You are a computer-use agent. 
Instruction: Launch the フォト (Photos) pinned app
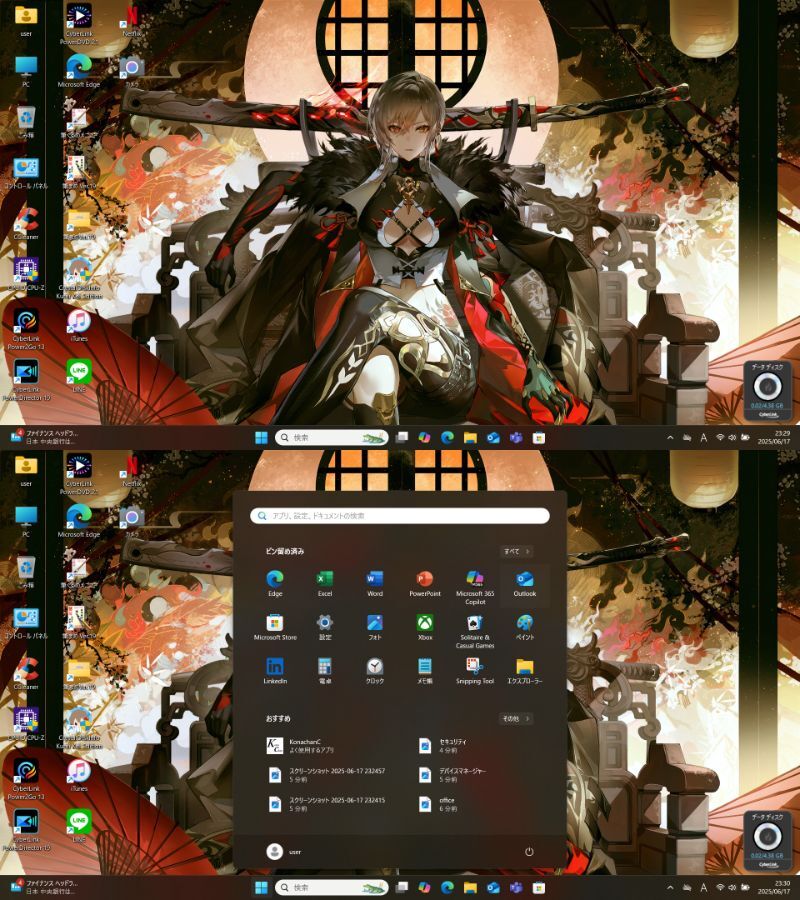(x=375, y=627)
